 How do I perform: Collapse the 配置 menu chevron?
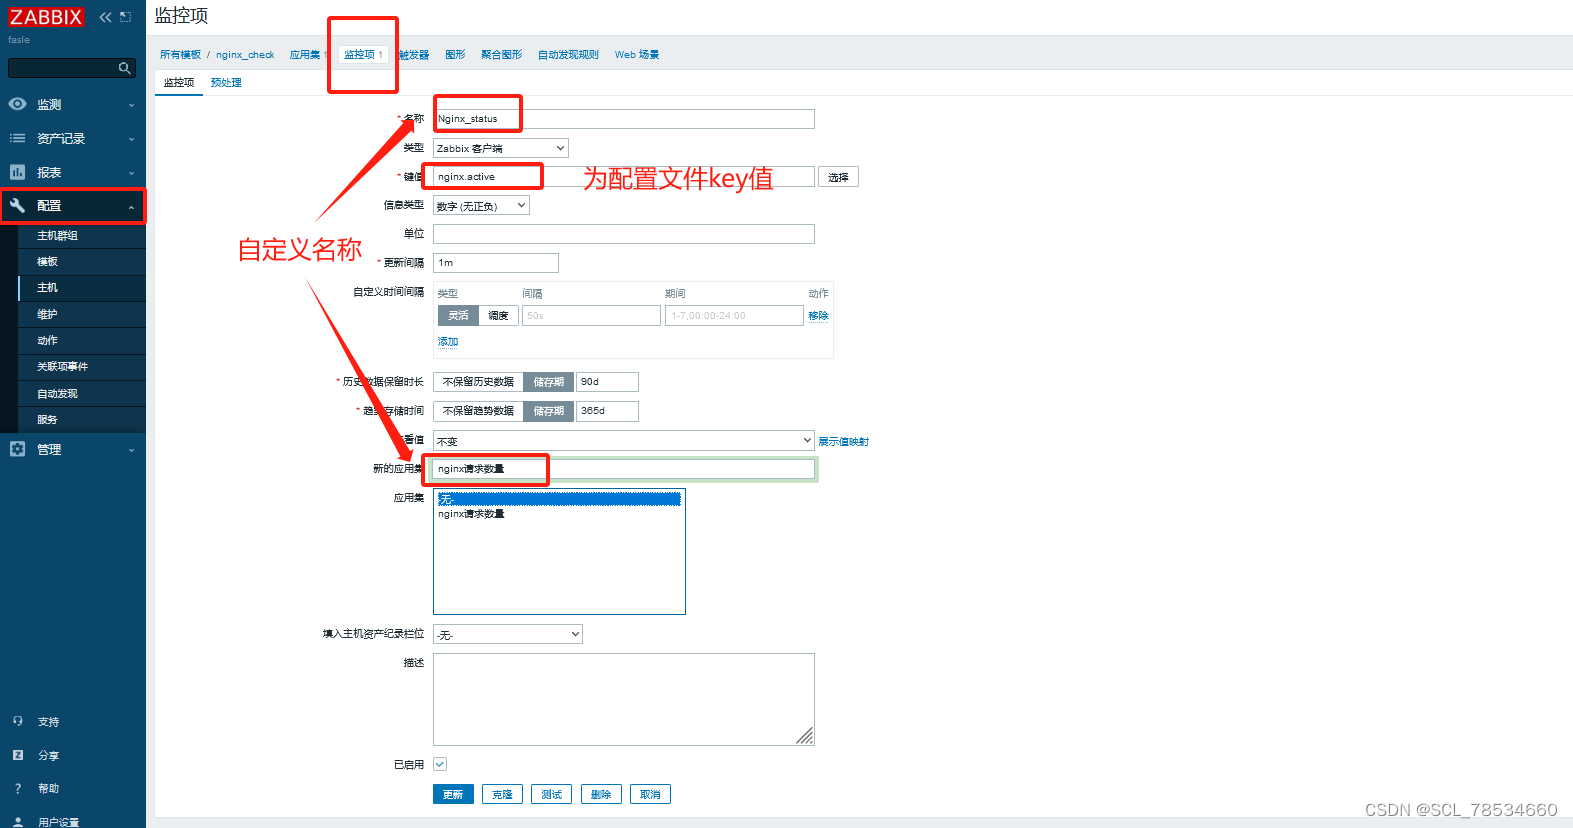click(131, 206)
